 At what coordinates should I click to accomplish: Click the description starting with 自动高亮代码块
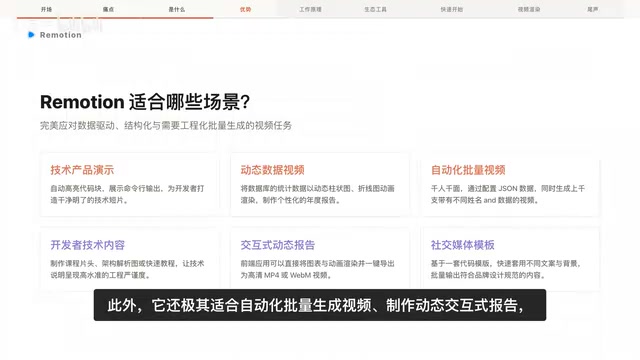[x=127, y=194]
